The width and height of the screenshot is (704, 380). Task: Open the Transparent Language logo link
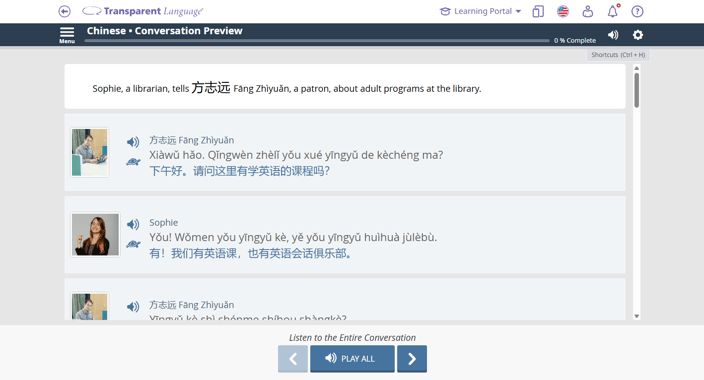point(143,11)
